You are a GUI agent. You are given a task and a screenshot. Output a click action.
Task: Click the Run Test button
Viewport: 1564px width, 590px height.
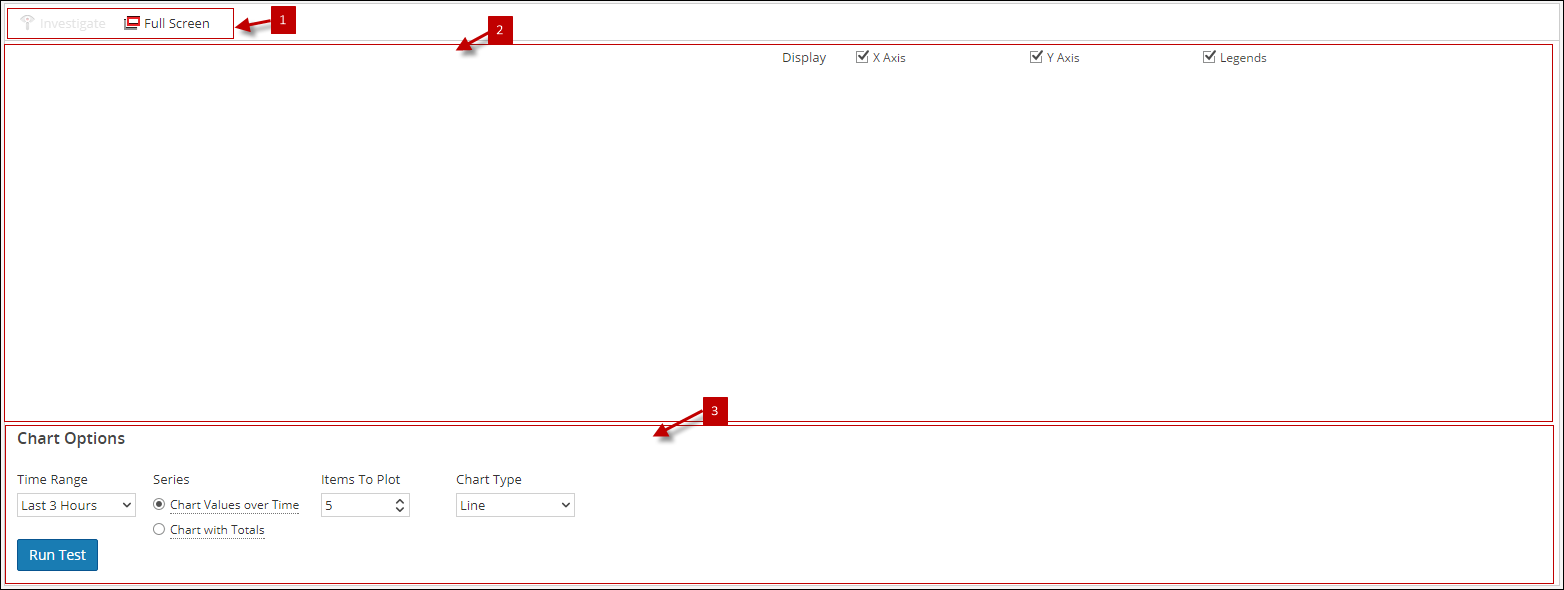pos(58,555)
